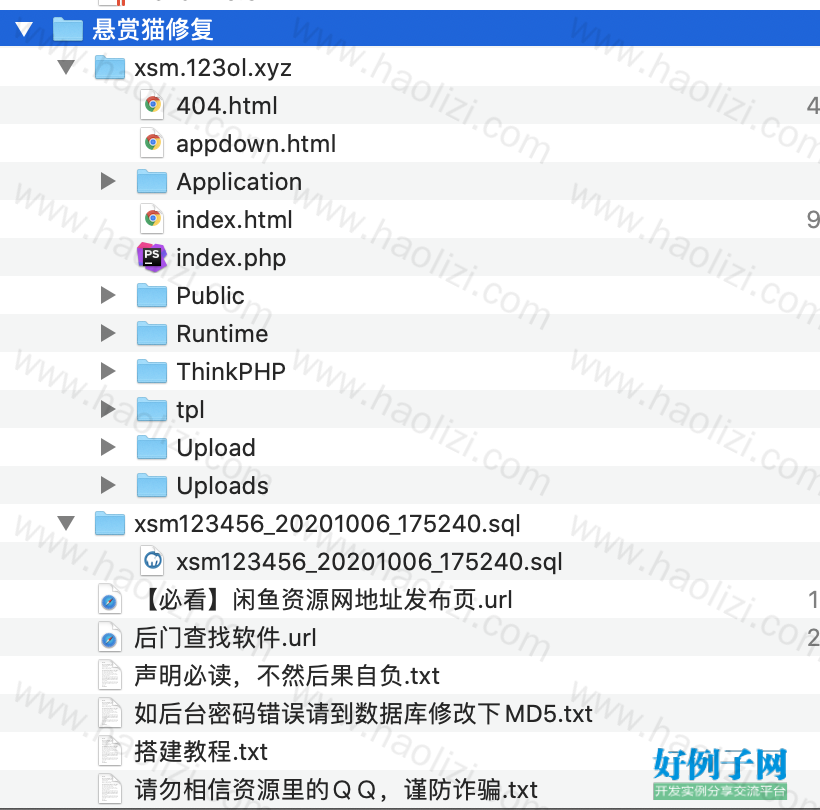Viewport: 820px width, 810px height.
Task: Click the Runtime folder icon
Action: point(152,333)
